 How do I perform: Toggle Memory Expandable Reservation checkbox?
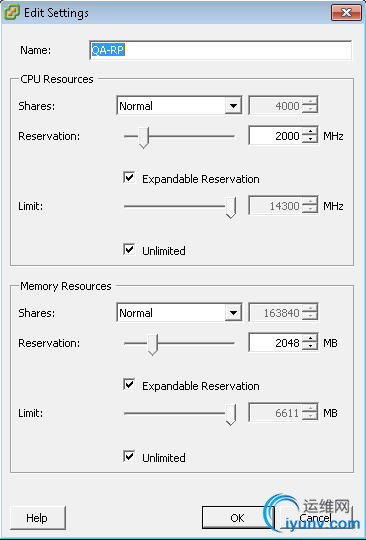(x=129, y=385)
